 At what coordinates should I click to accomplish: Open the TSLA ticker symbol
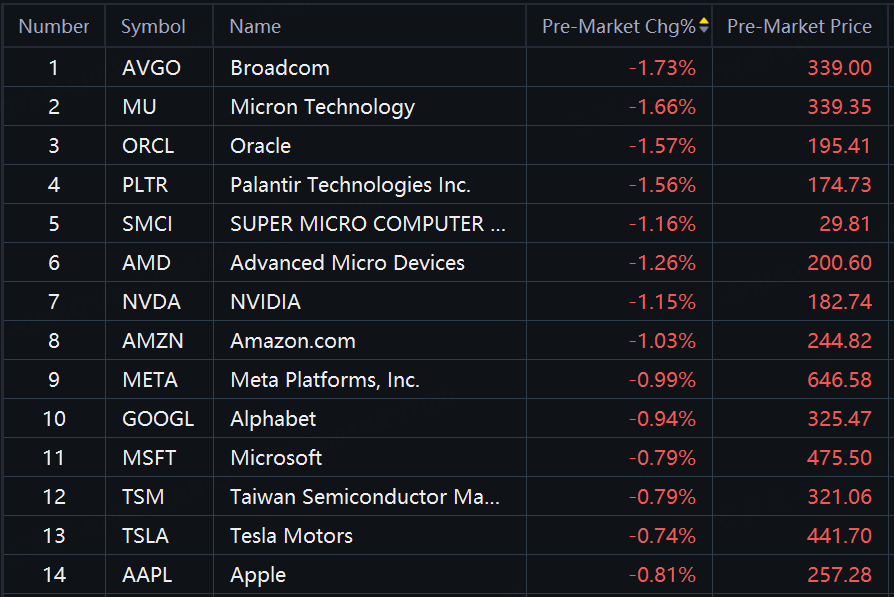point(145,536)
